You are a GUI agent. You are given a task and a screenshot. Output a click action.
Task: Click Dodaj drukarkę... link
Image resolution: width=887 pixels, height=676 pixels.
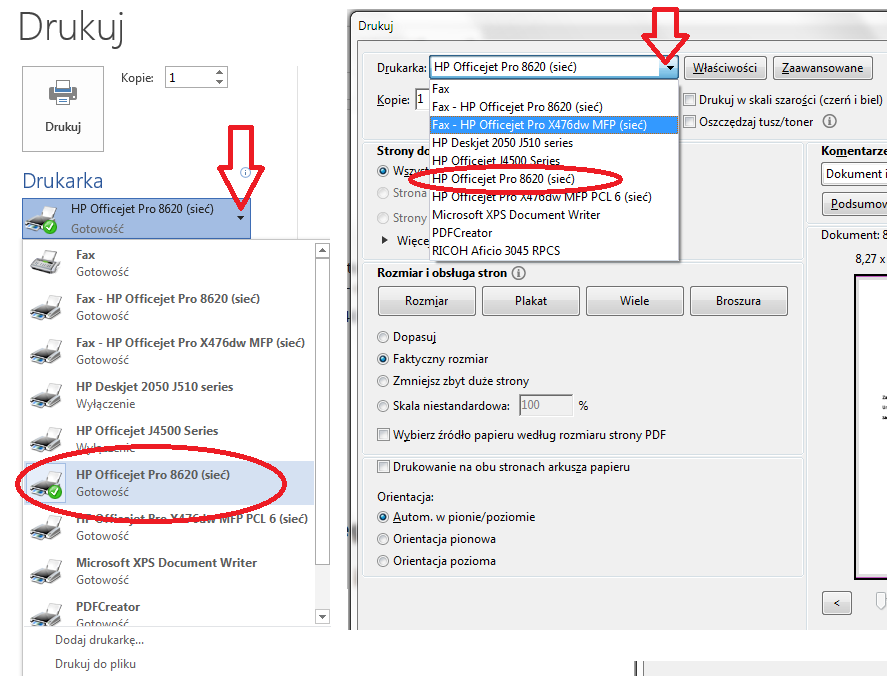(99, 640)
